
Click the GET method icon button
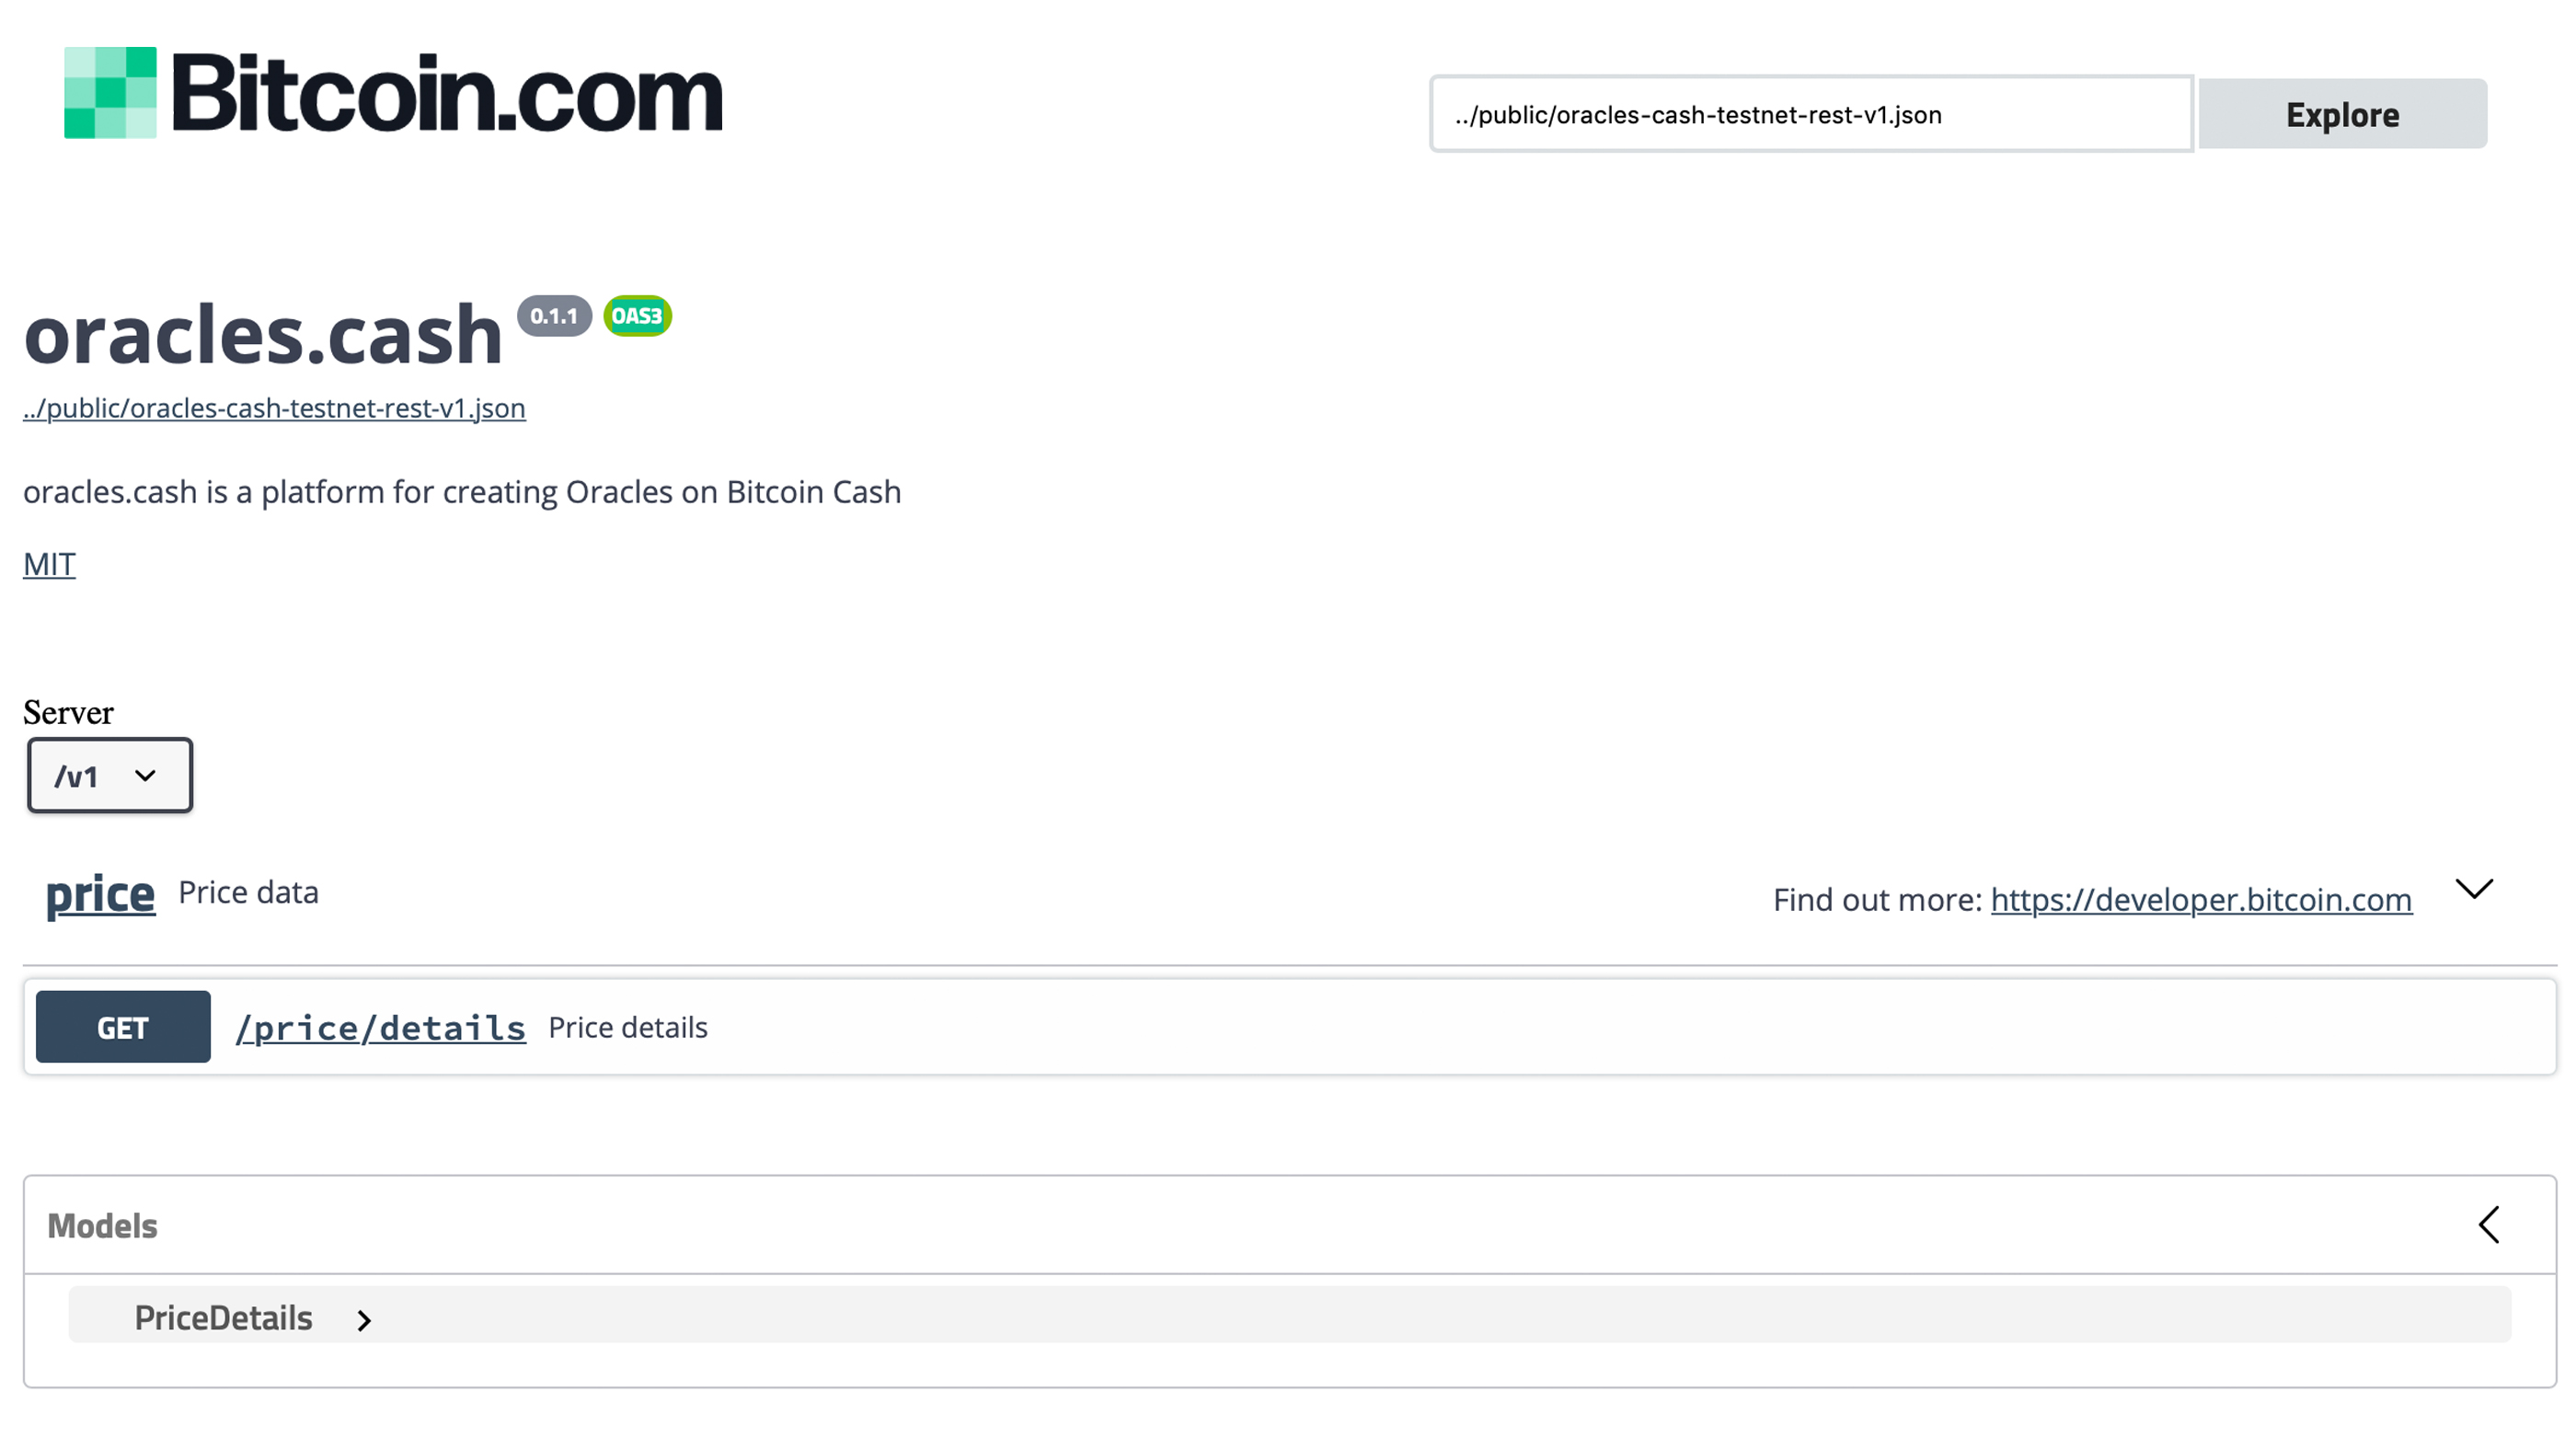click(x=124, y=1026)
